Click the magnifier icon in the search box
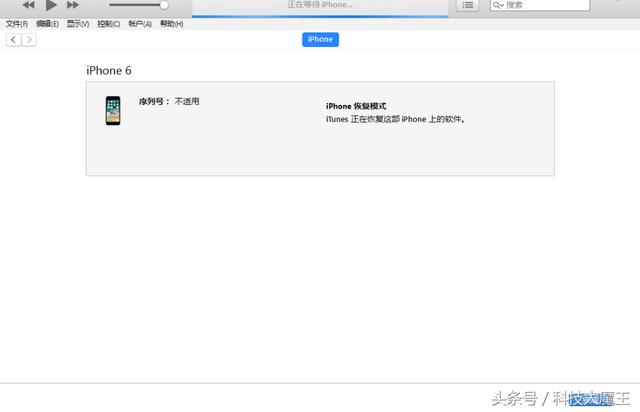The image size is (640, 412). tap(498, 5)
